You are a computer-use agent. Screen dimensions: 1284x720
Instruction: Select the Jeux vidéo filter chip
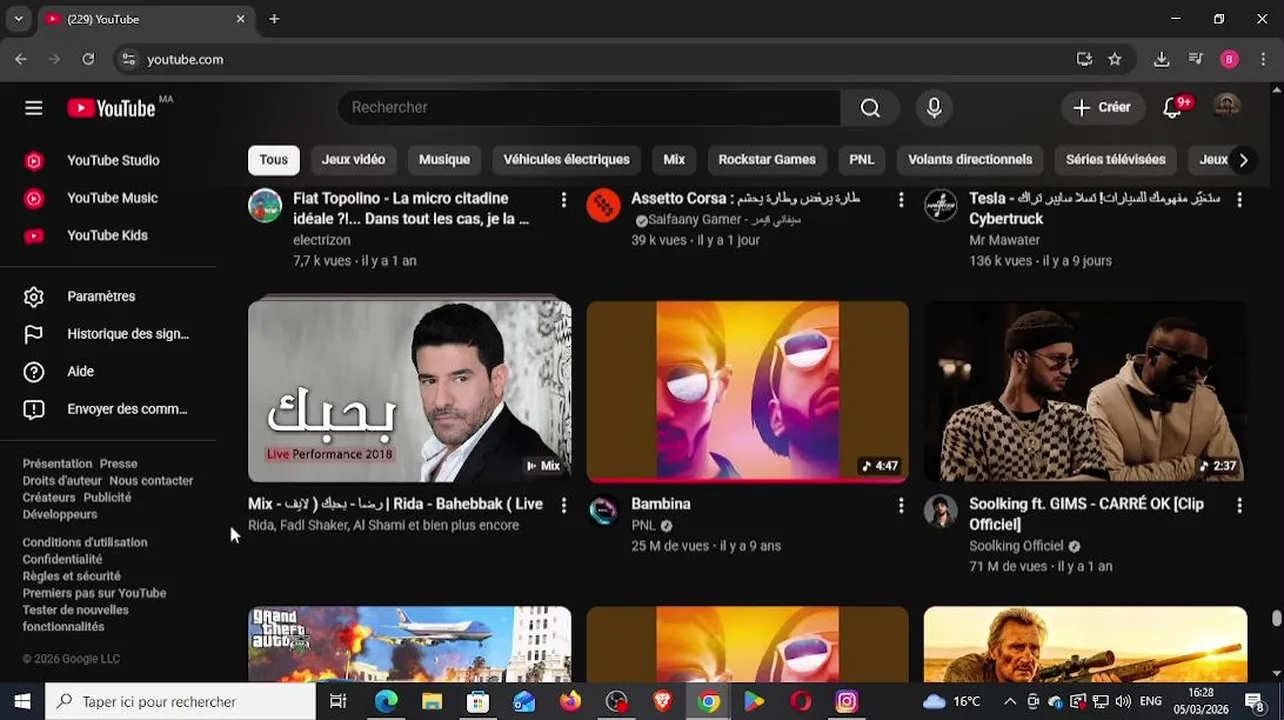[x=353, y=160]
